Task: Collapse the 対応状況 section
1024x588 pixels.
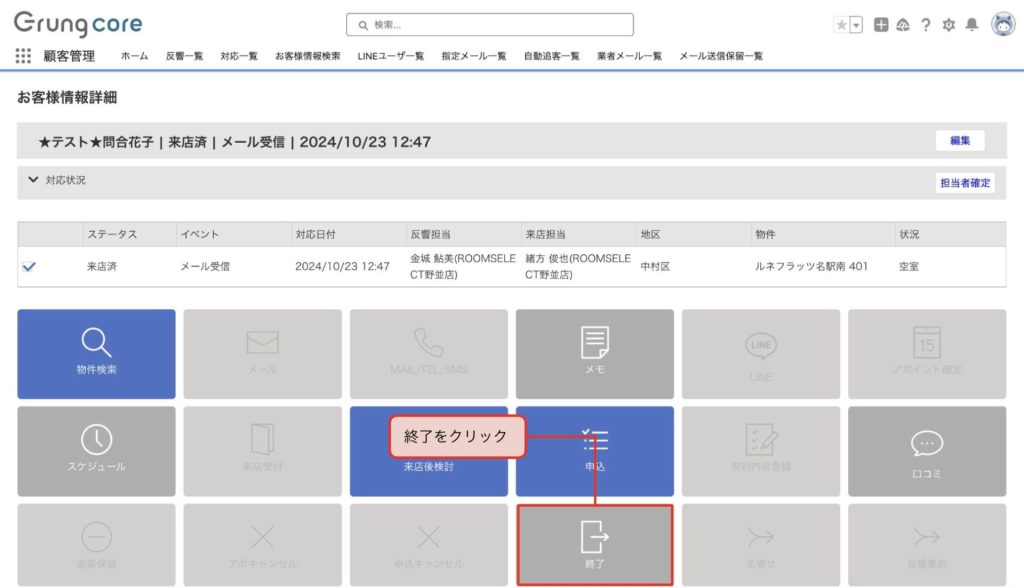Action: point(34,180)
